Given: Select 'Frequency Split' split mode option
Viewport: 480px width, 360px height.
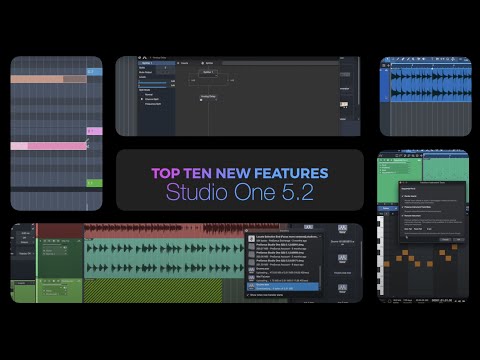Looking at the screenshot, I should 153,104.
